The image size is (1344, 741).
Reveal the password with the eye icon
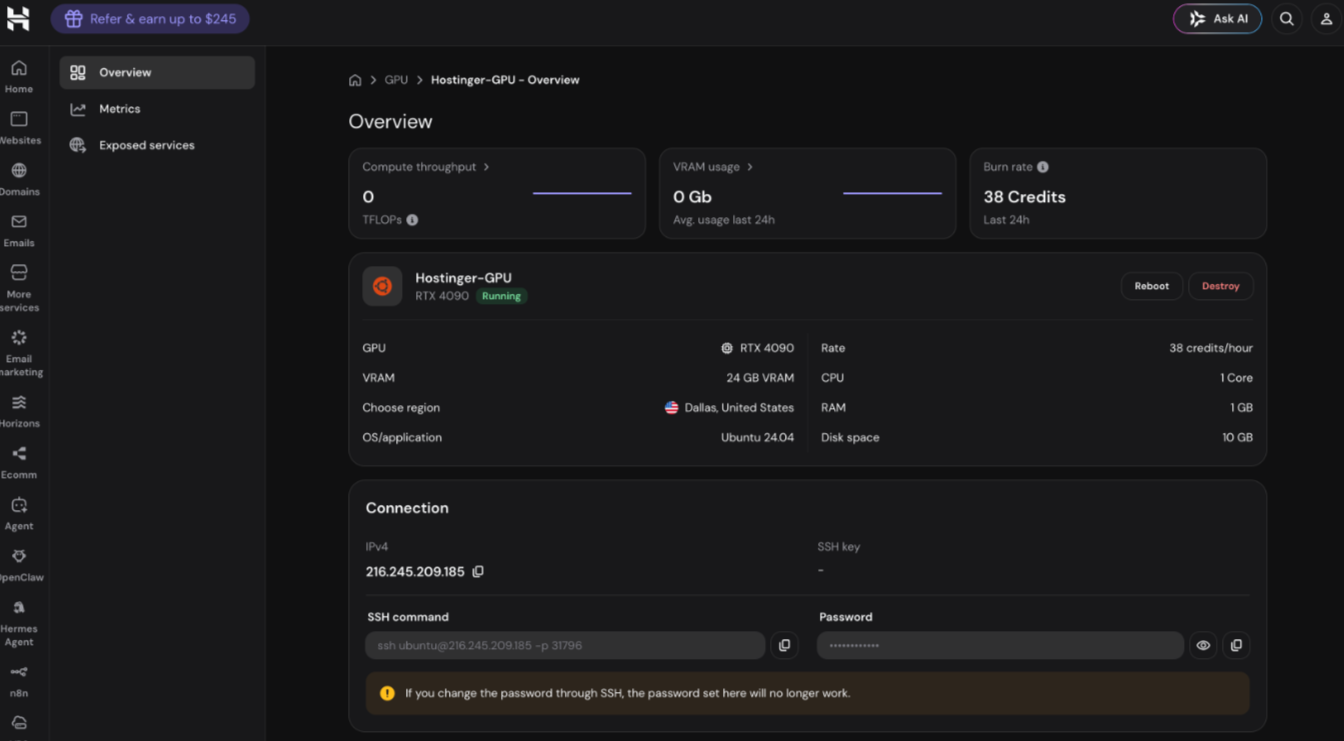pos(1203,645)
